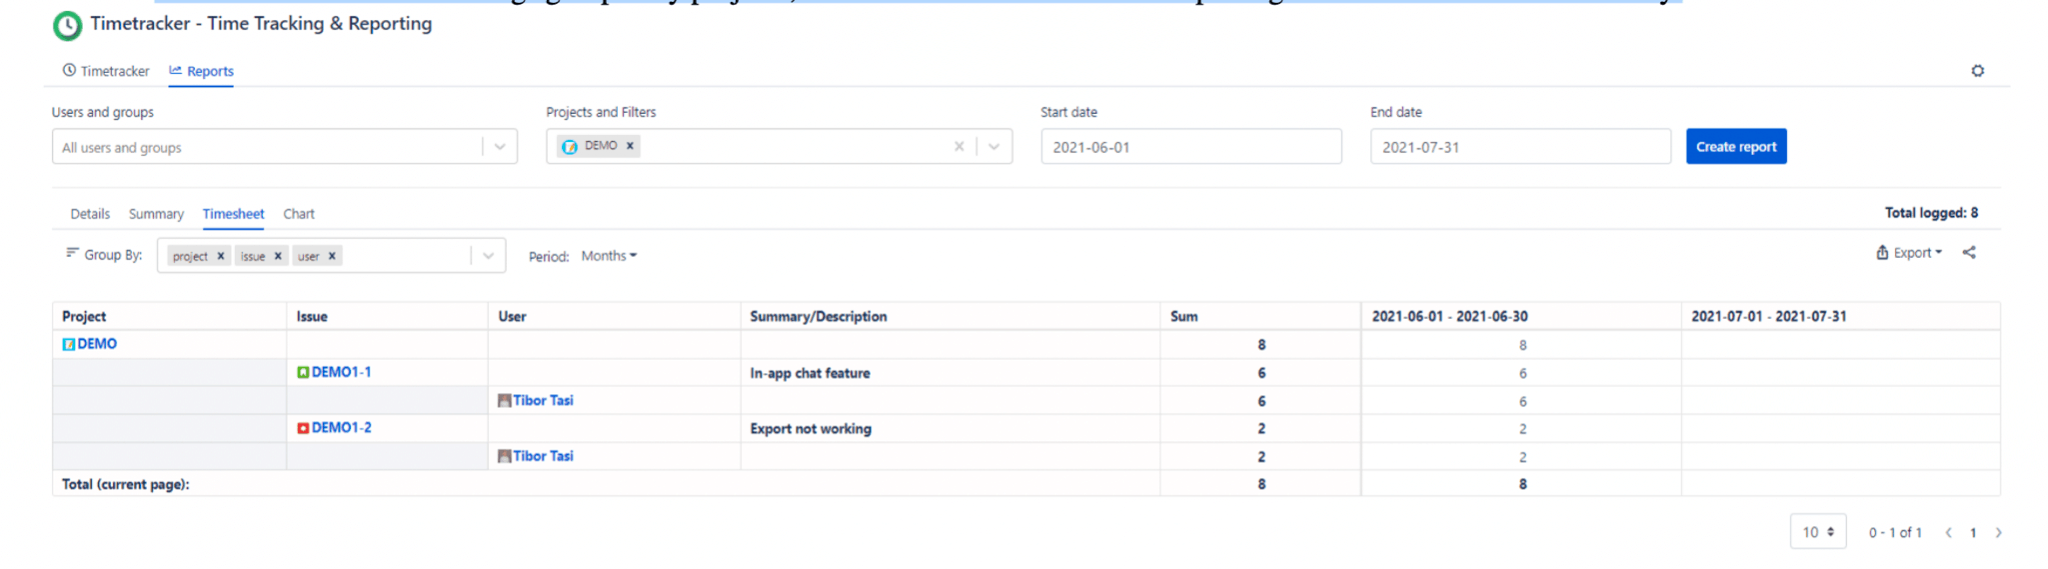Open the Export dropdown menu

(1909, 253)
